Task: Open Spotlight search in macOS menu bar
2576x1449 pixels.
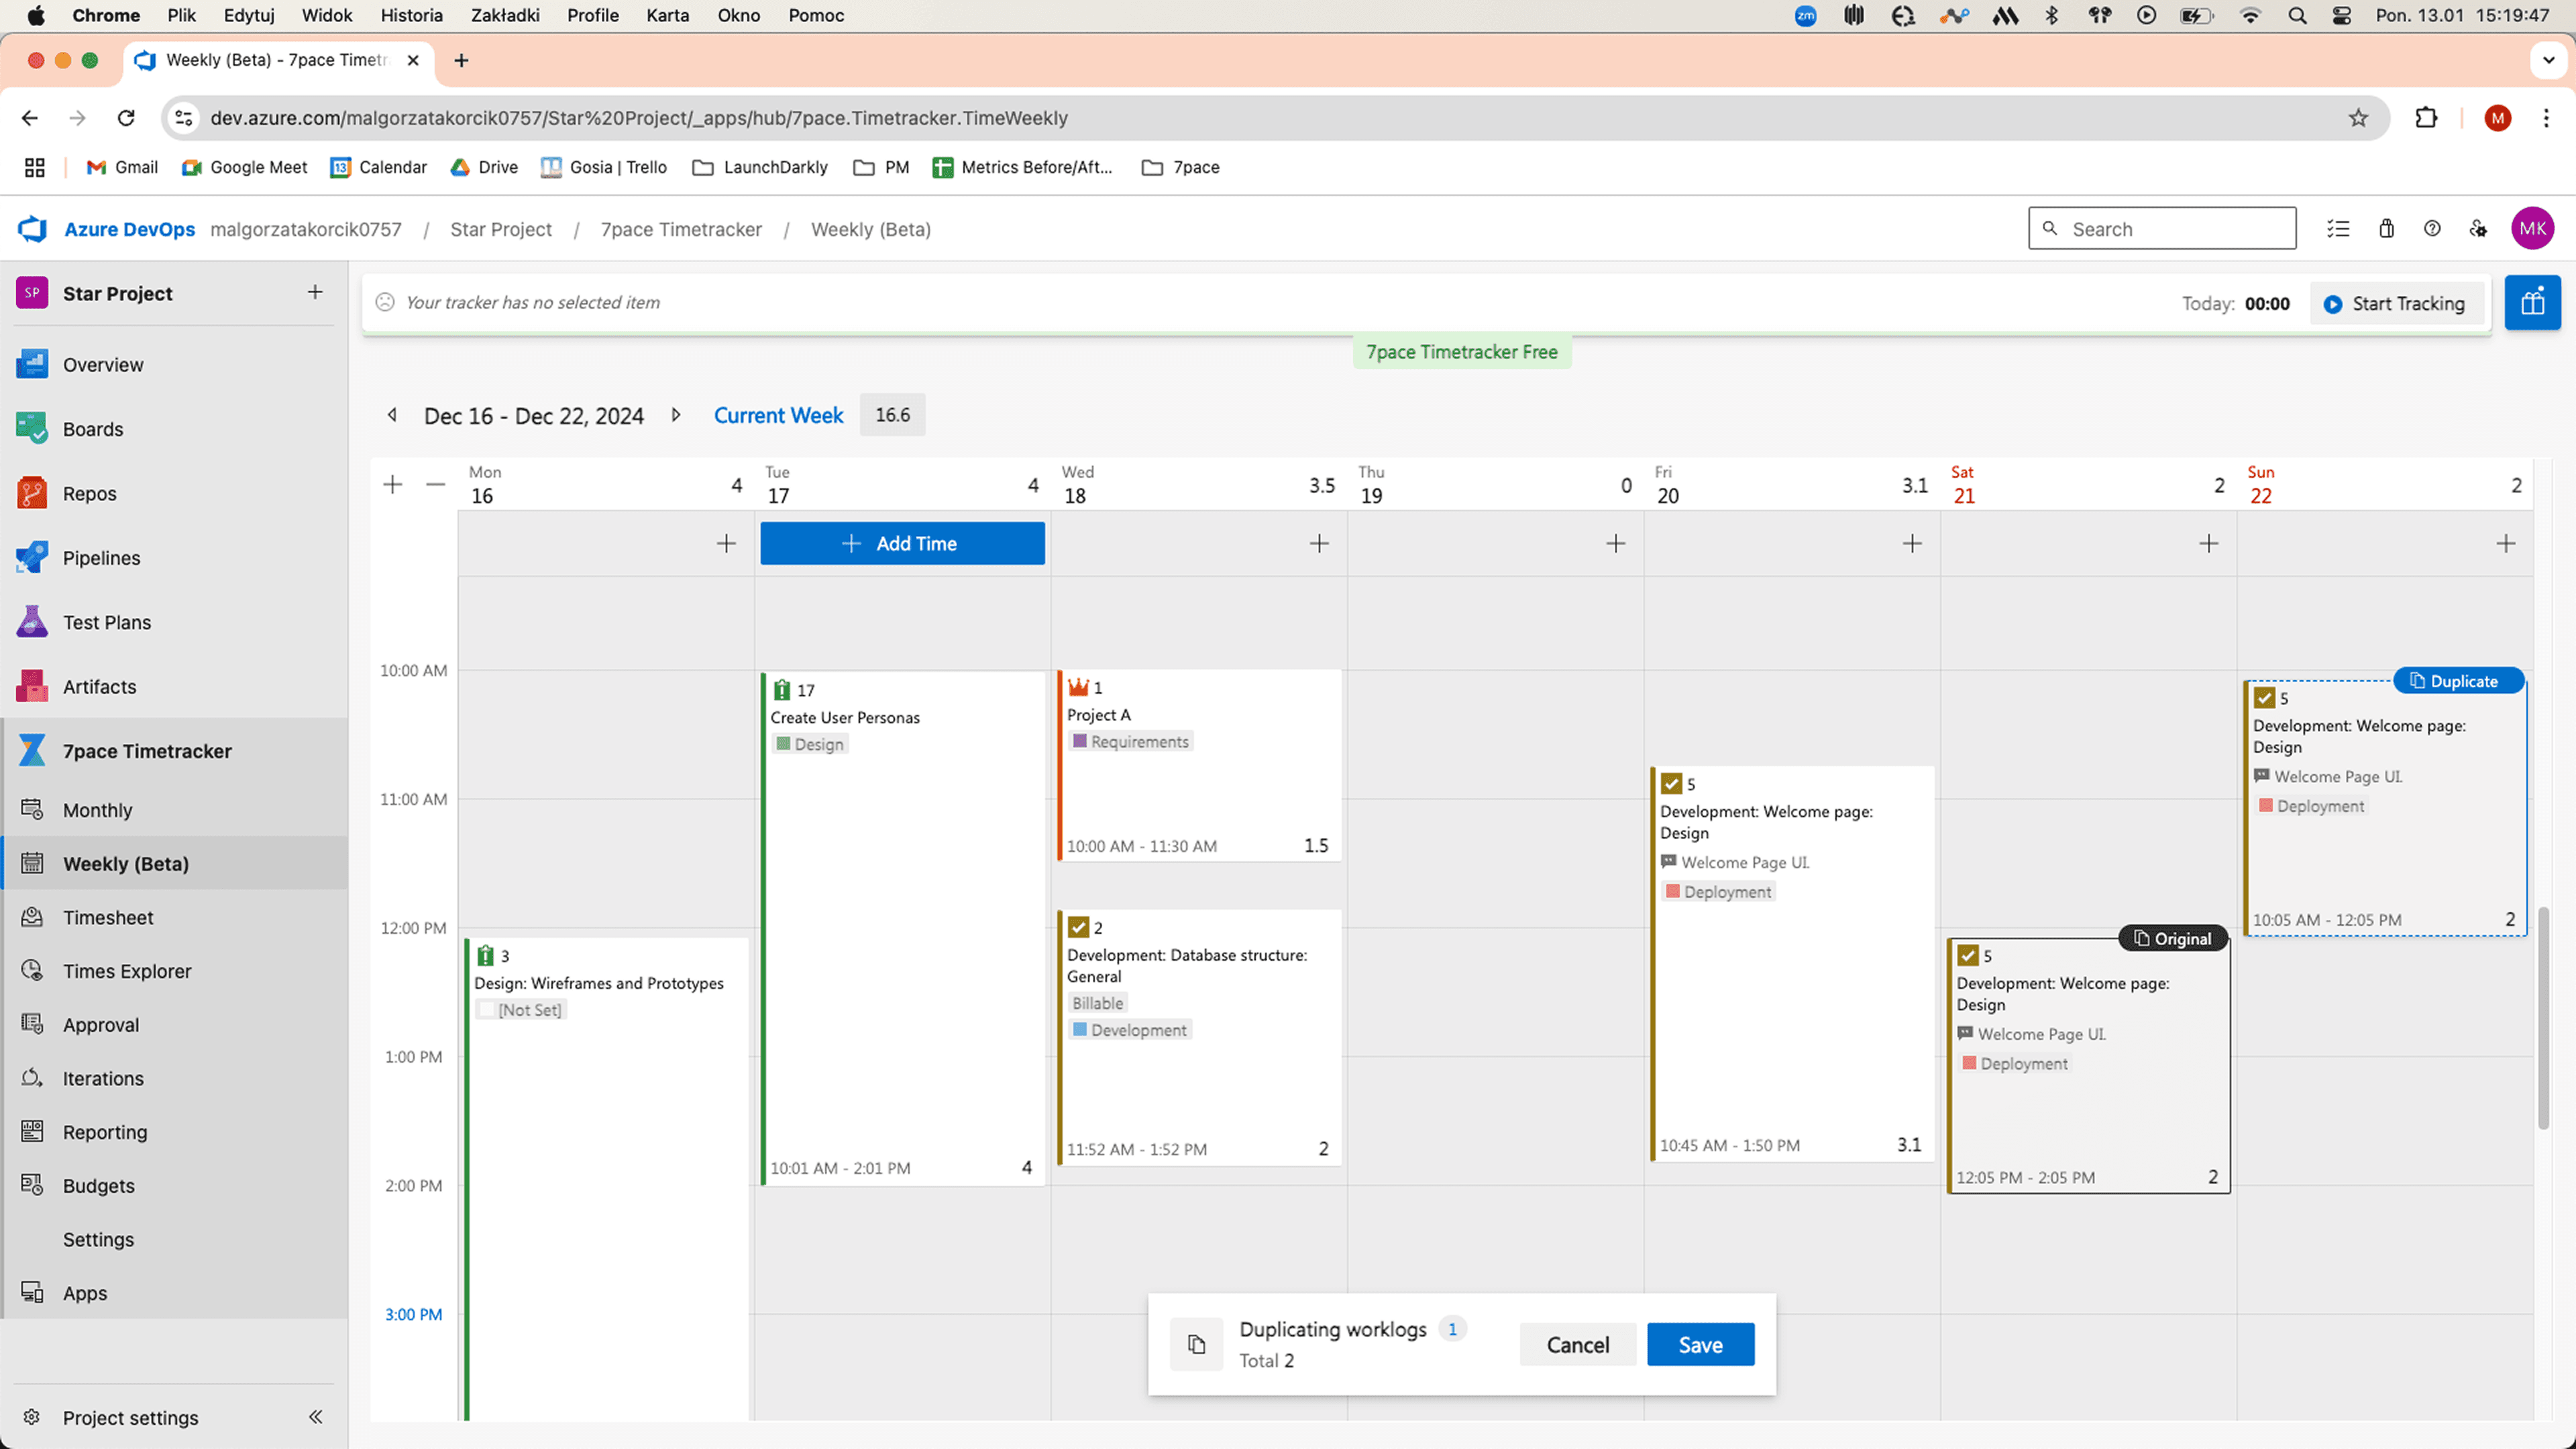Action: (2297, 15)
